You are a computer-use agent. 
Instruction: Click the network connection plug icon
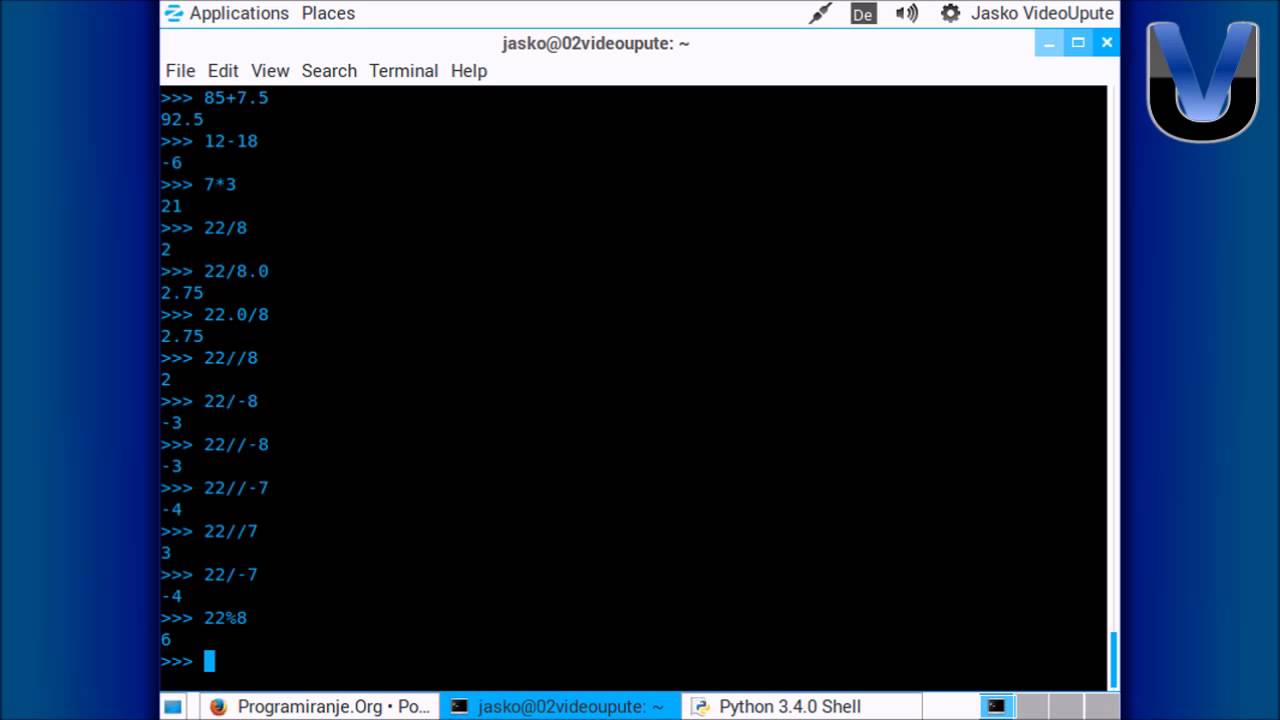[x=820, y=14]
